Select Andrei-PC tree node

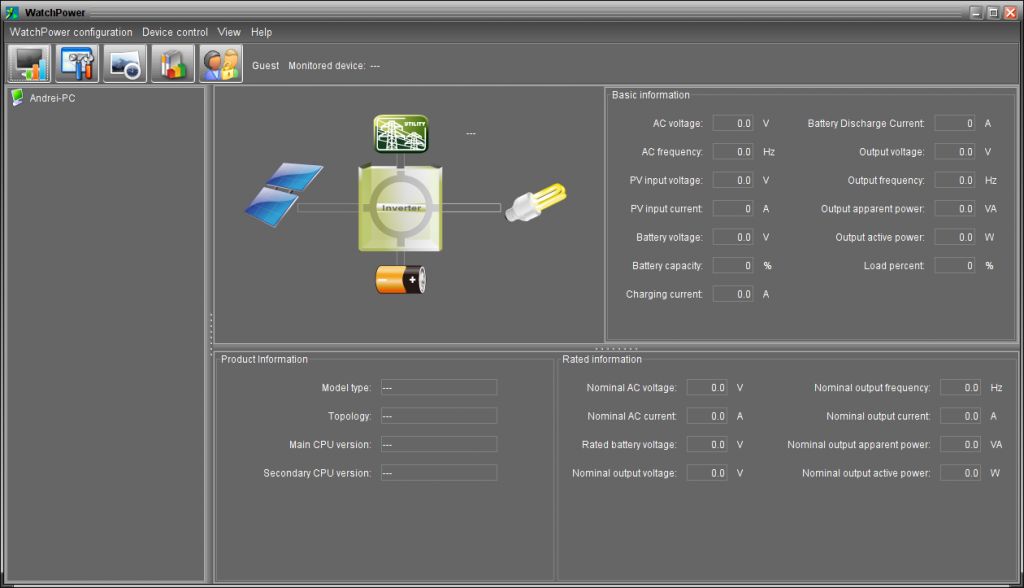tap(52, 98)
